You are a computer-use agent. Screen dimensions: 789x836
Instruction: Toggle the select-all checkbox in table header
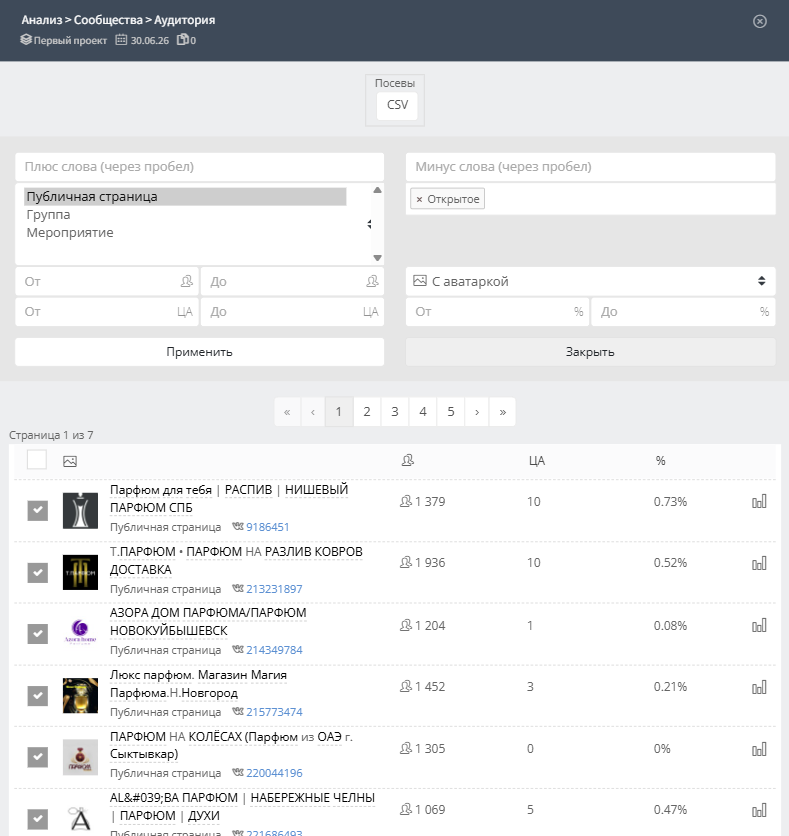(x=37, y=460)
